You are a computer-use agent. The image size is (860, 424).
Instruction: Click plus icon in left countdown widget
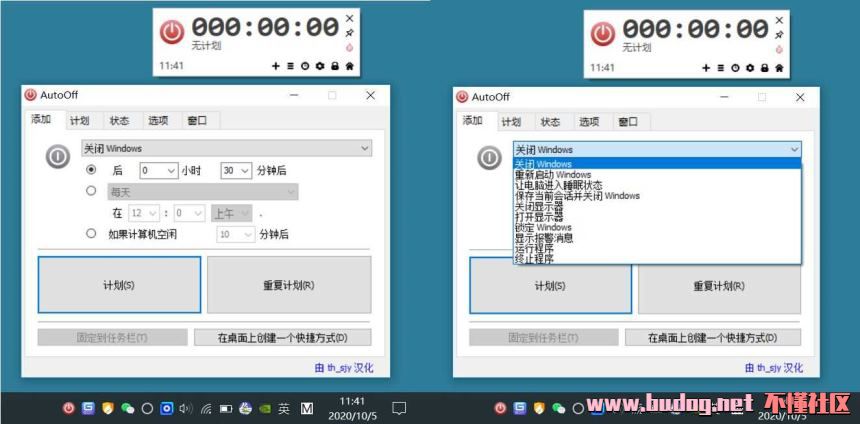click(x=276, y=66)
